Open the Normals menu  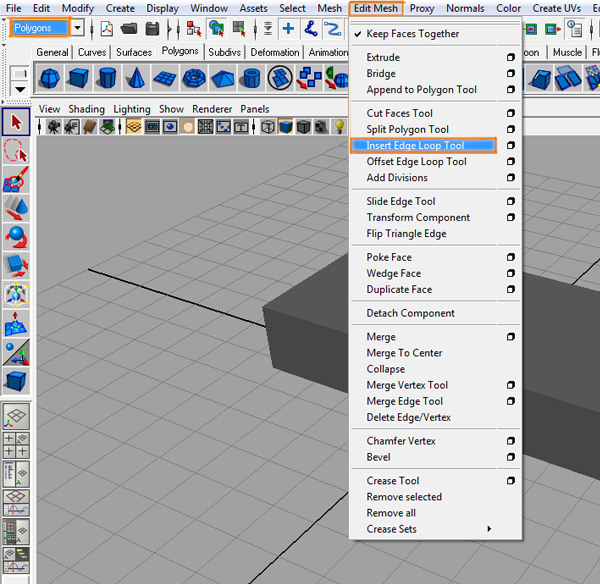pyautogui.click(x=465, y=8)
